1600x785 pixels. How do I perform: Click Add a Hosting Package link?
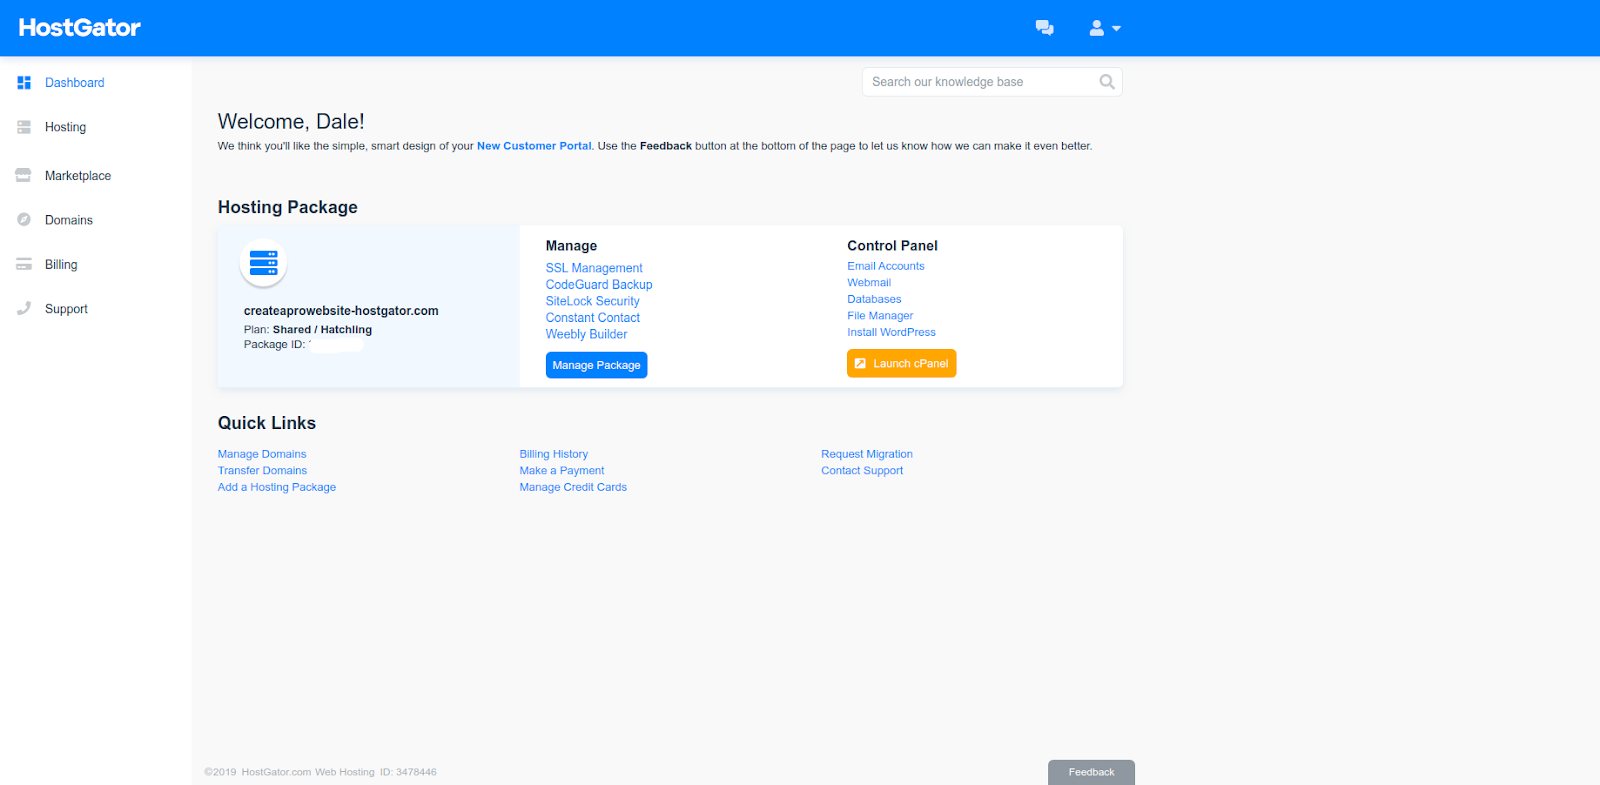pyautogui.click(x=277, y=487)
